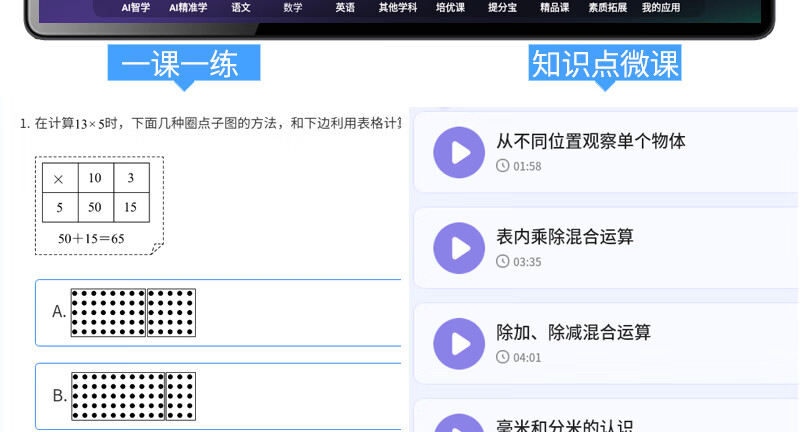Choose answer option A dot diagram
This screenshot has height=432, width=800.
point(133,312)
